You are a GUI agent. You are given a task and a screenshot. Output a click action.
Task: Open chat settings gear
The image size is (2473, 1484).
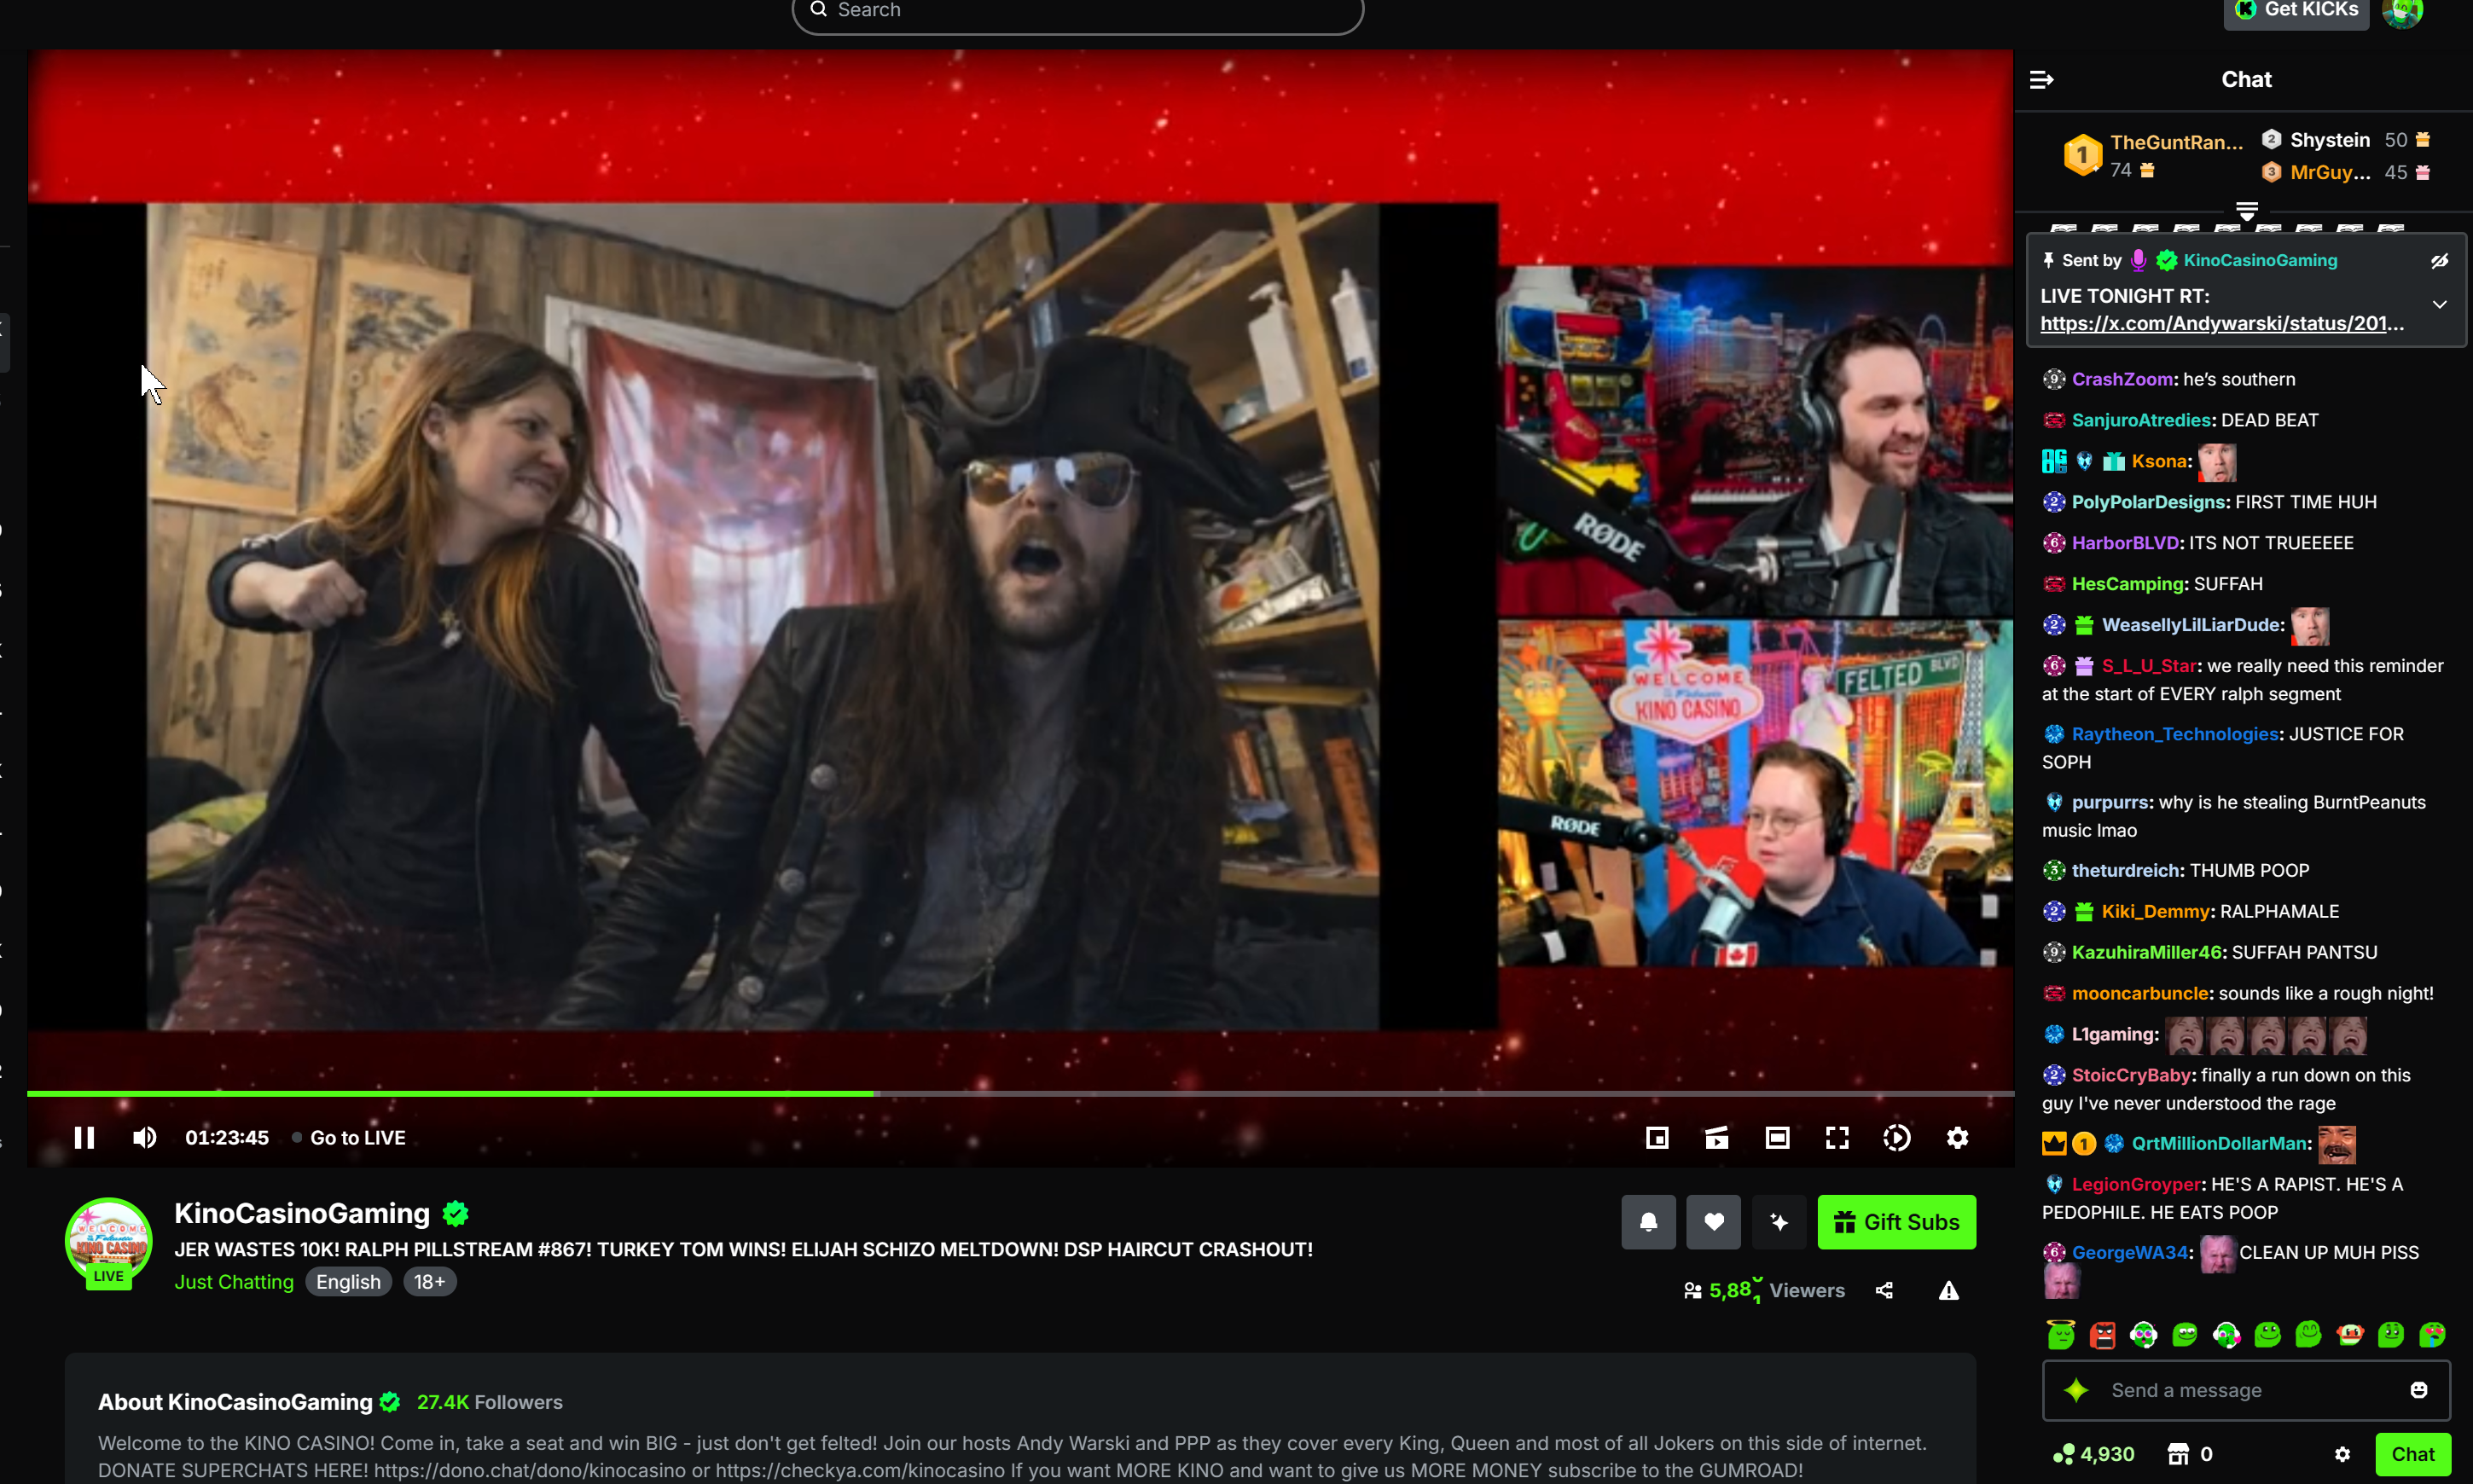(x=2342, y=1454)
